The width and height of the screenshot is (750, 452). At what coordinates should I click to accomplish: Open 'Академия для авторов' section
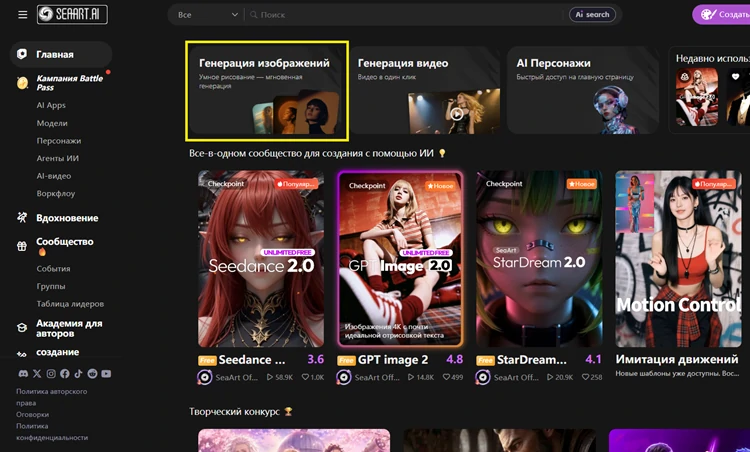click(69, 328)
